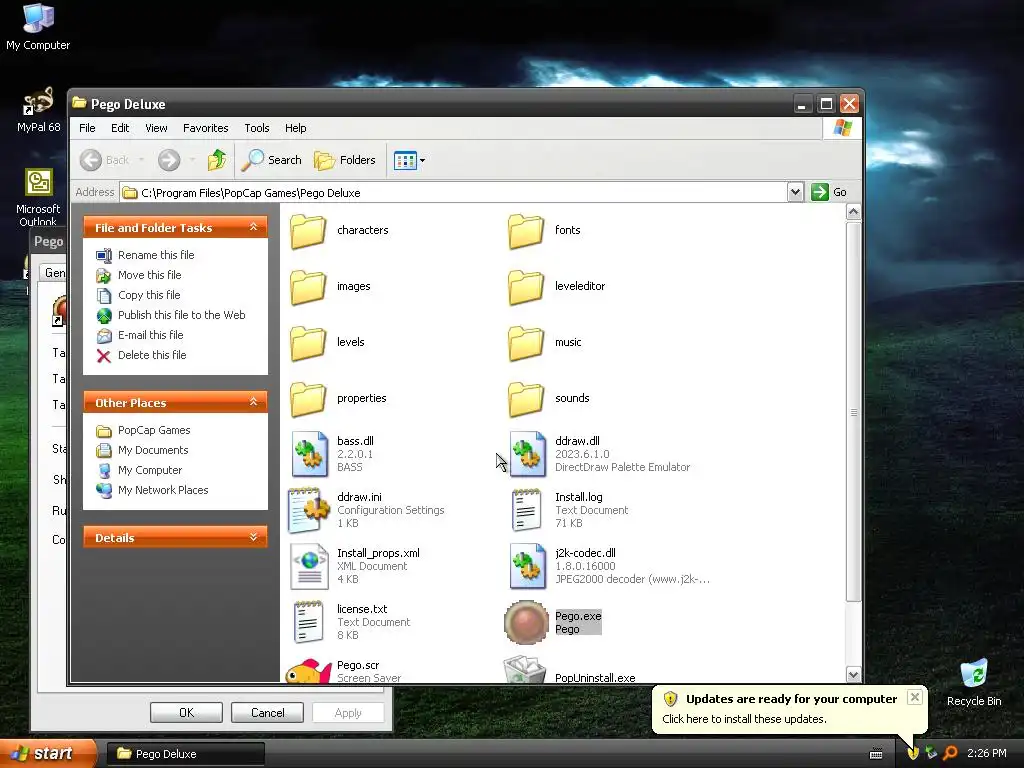Click the file list scroll down arrow

(x=853, y=674)
